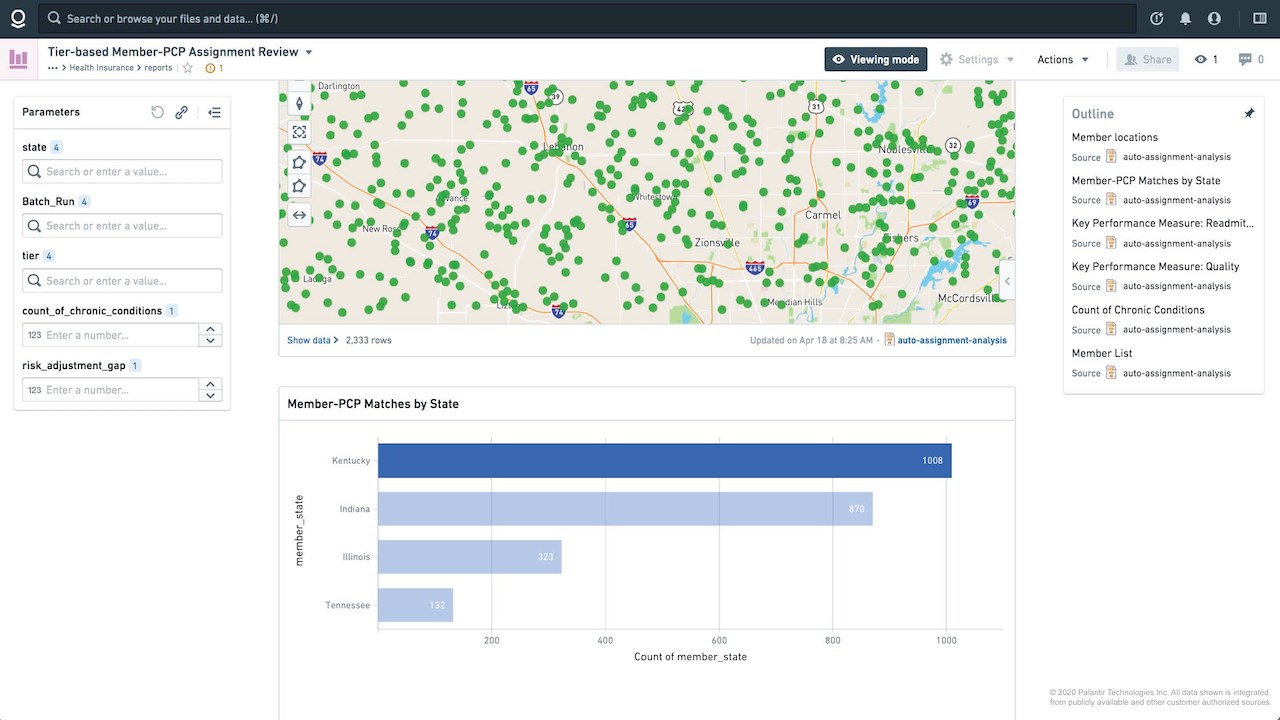Open the Reports app bar-chart icon

[x=18, y=59]
